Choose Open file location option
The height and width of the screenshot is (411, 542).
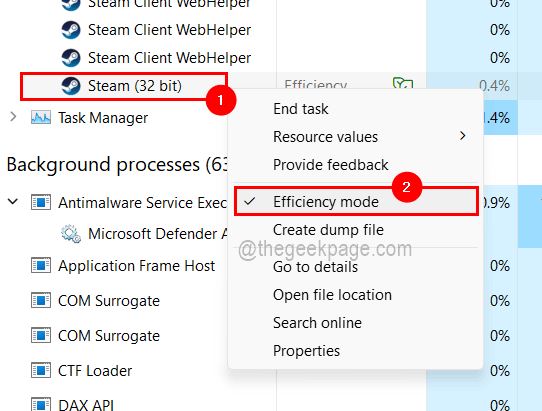point(333,295)
